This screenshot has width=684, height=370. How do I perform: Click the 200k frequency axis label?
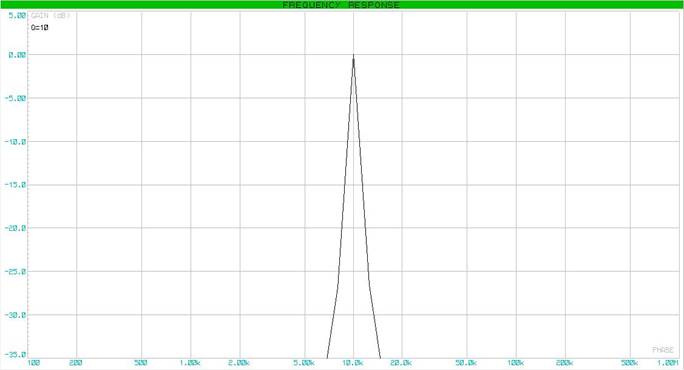564,363
